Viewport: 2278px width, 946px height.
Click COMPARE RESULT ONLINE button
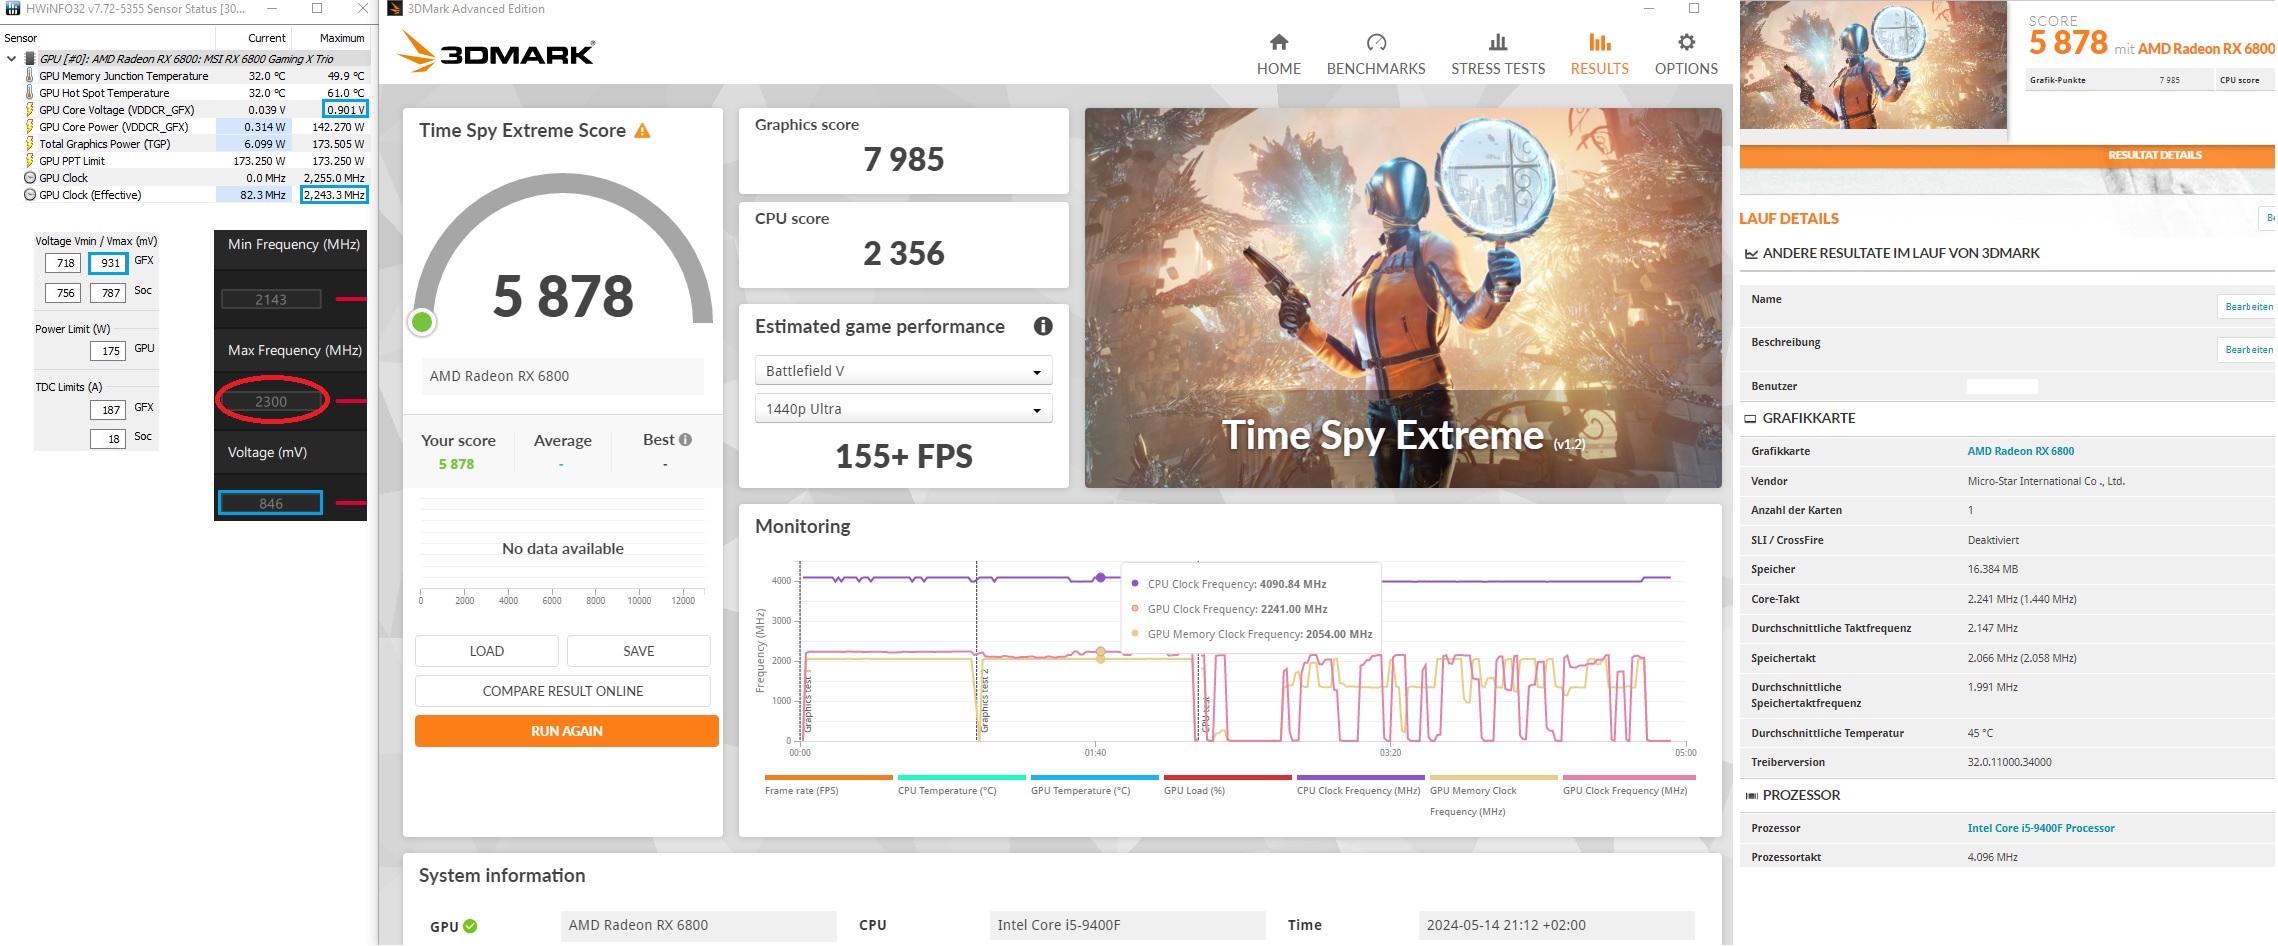(x=562, y=691)
